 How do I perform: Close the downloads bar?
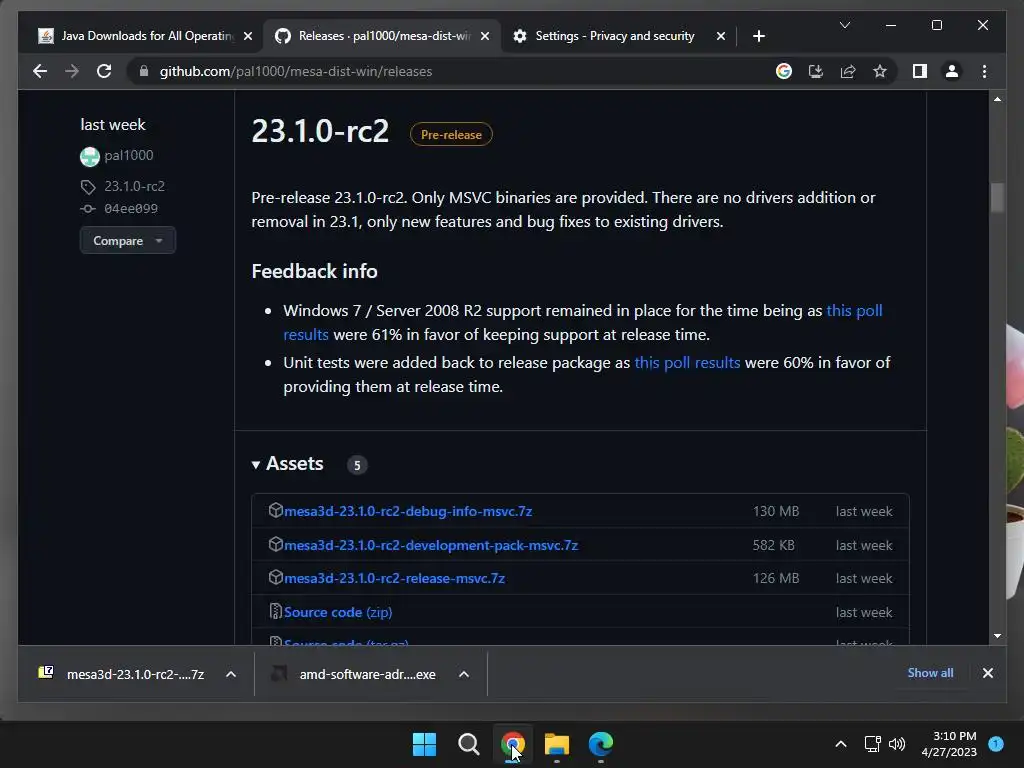click(x=987, y=673)
